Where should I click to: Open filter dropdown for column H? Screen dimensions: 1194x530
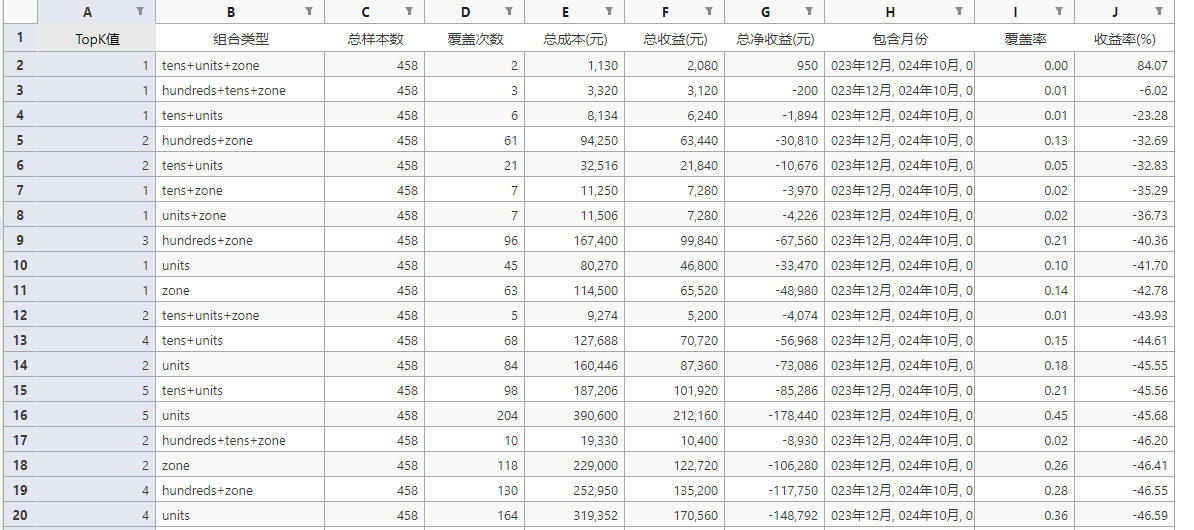click(x=959, y=11)
